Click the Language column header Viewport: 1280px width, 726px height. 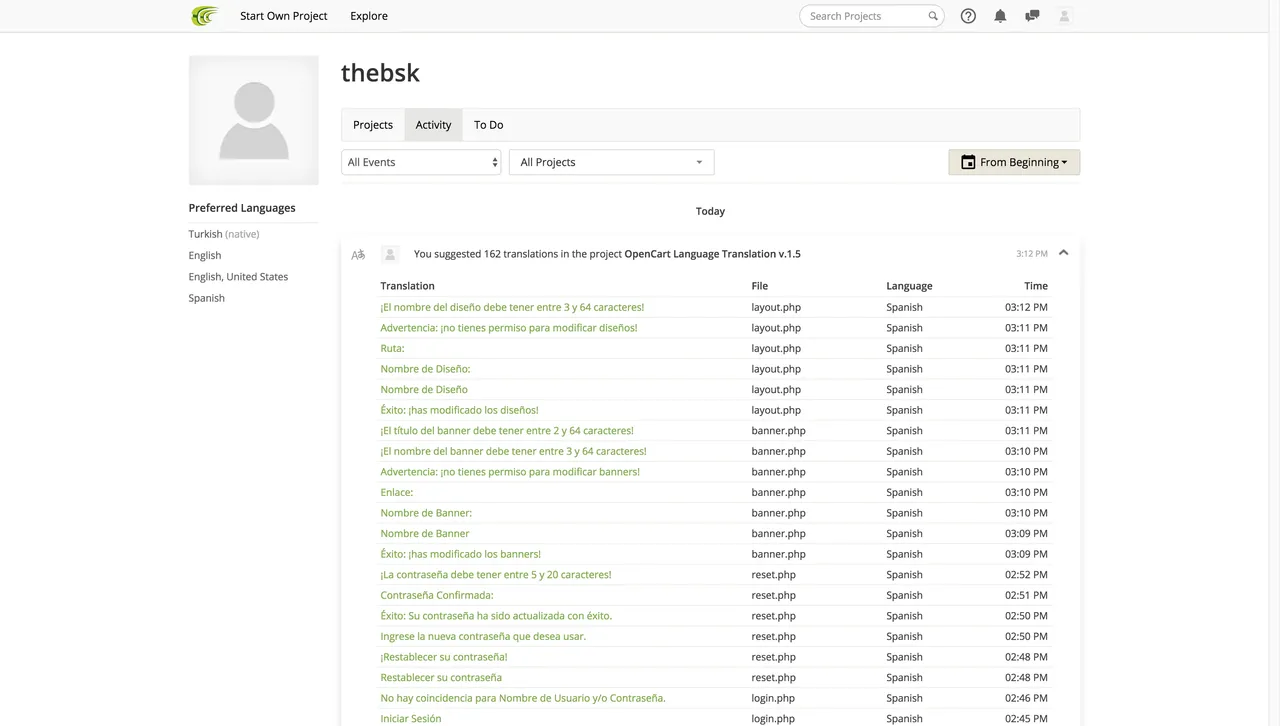coord(909,286)
